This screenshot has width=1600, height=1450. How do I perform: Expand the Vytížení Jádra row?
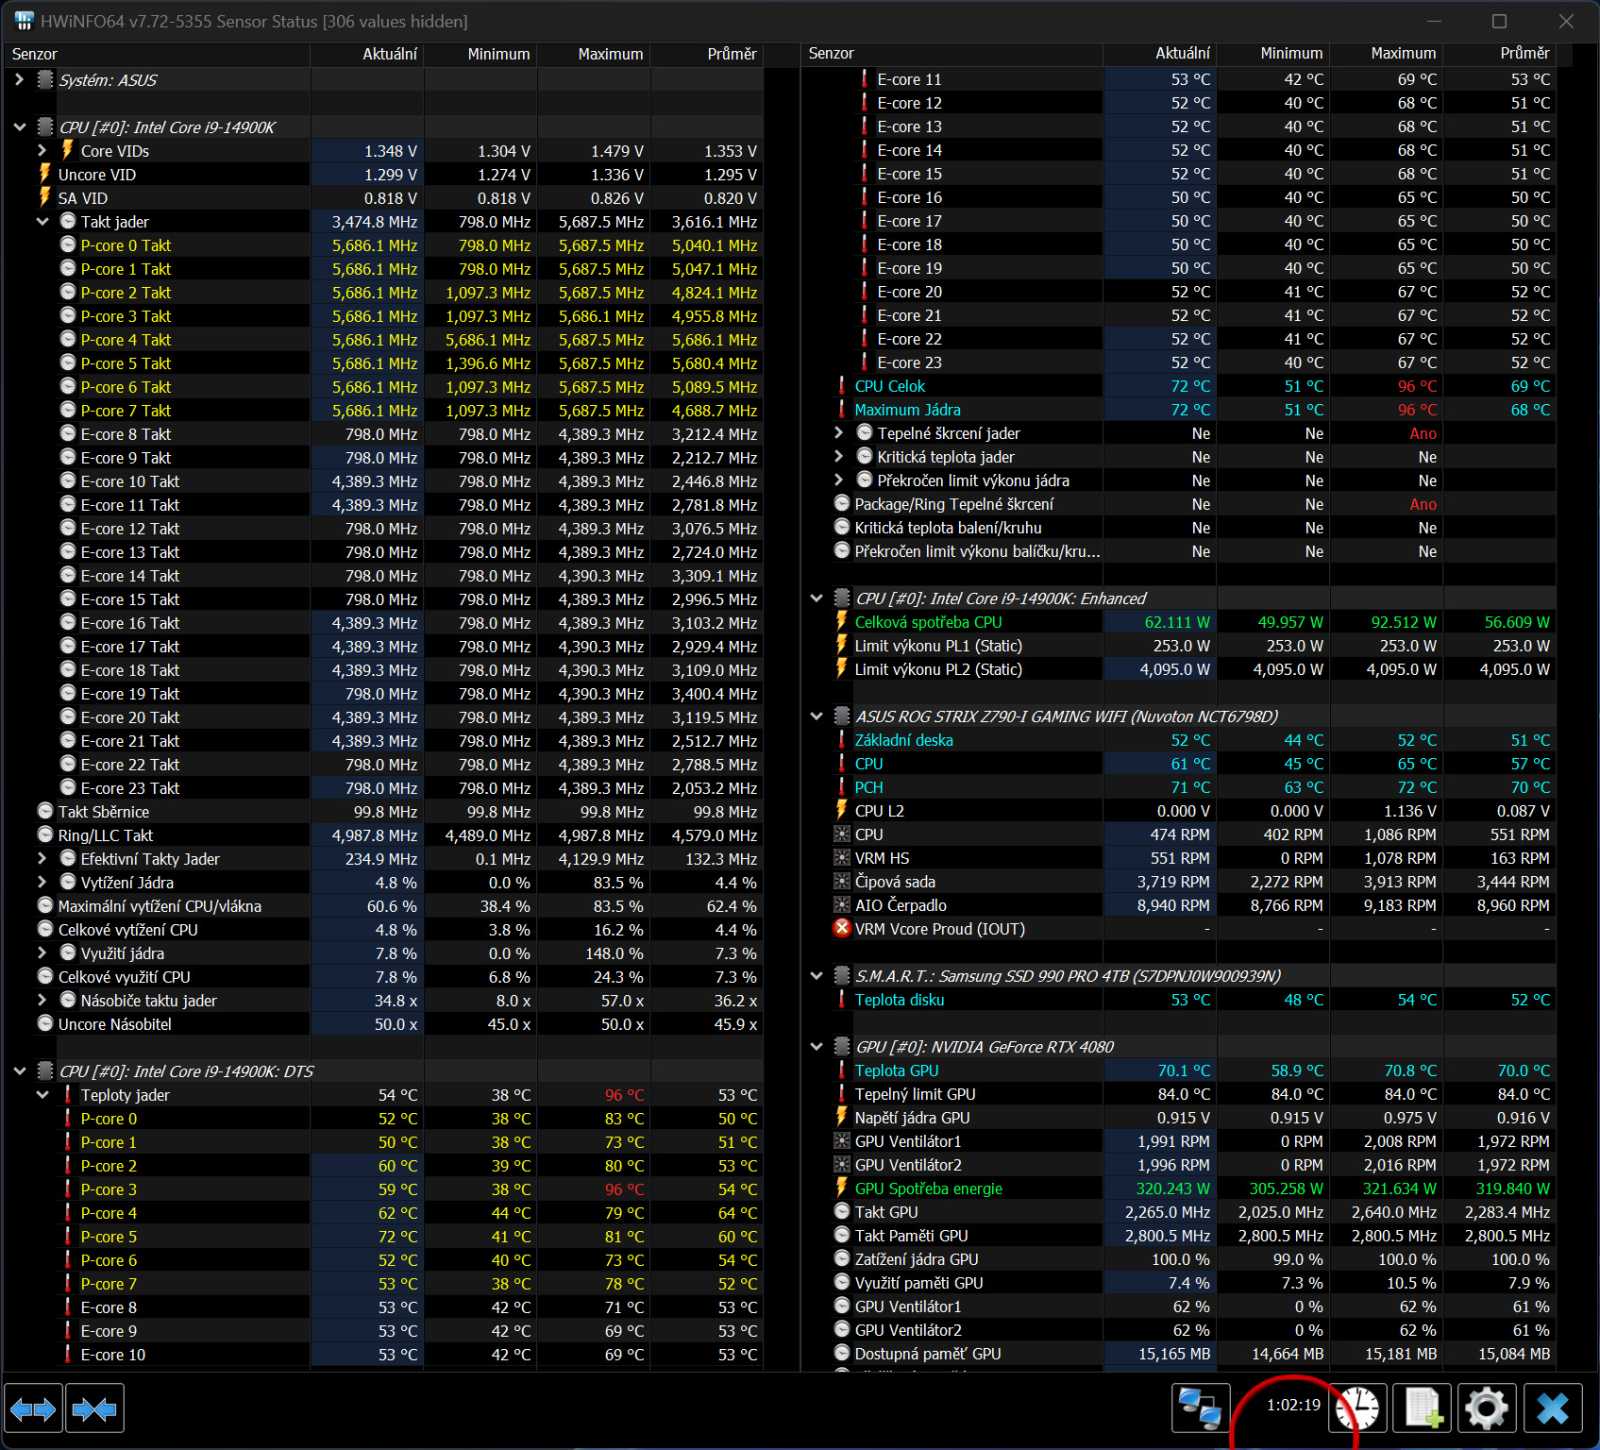click(42, 882)
